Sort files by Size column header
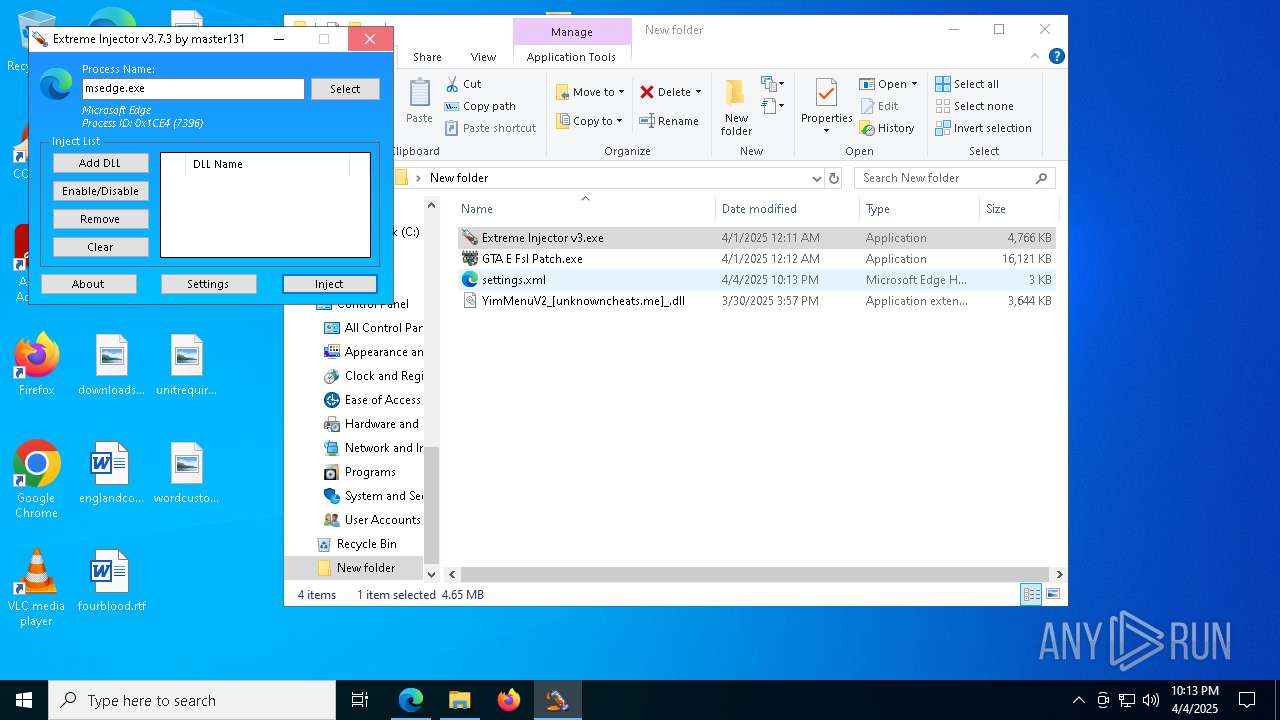This screenshot has width=1280, height=720. coord(1018,209)
